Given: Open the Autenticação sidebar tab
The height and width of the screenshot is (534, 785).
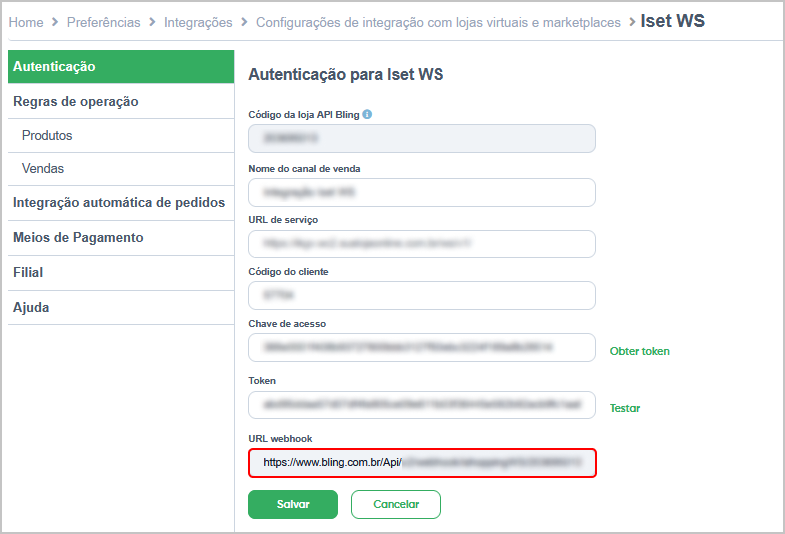Looking at the screenshot, I should tap(121, 67).
